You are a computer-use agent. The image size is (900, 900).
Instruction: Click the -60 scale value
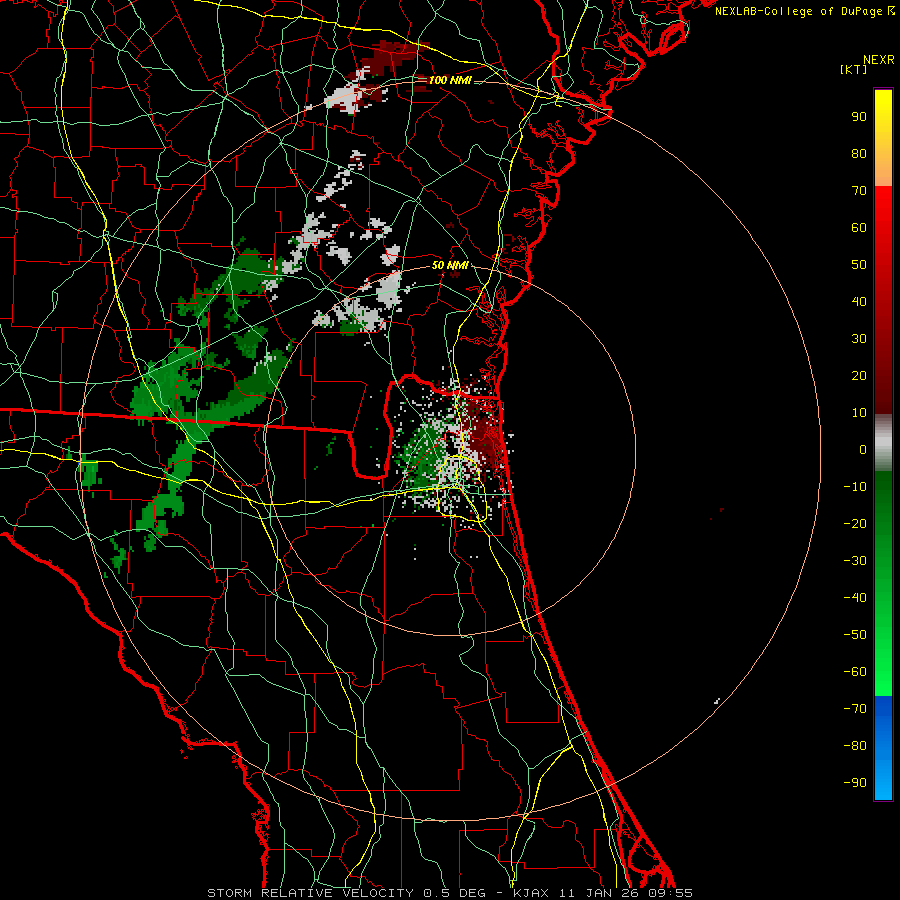click(x=855, y=672)
